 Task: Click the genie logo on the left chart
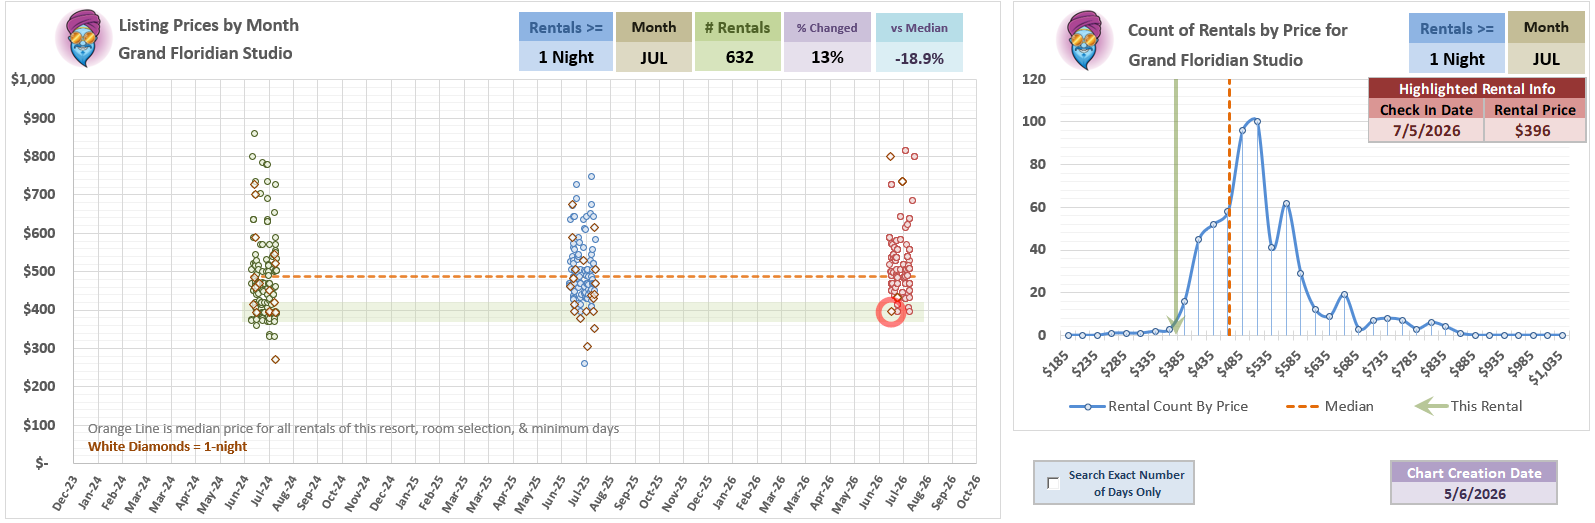click(x=83, y=39)
